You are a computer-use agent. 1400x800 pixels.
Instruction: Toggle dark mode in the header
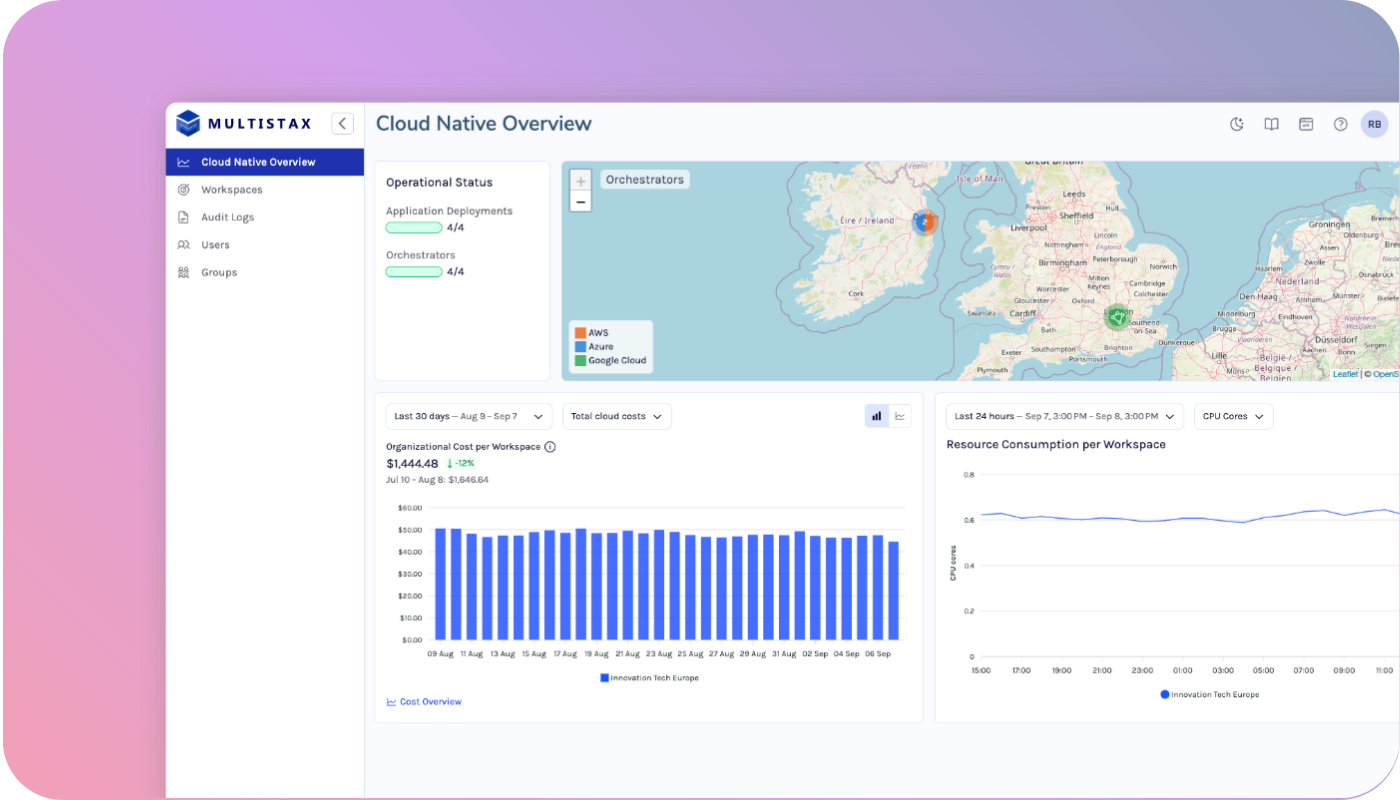click(x=1236, y=124)
